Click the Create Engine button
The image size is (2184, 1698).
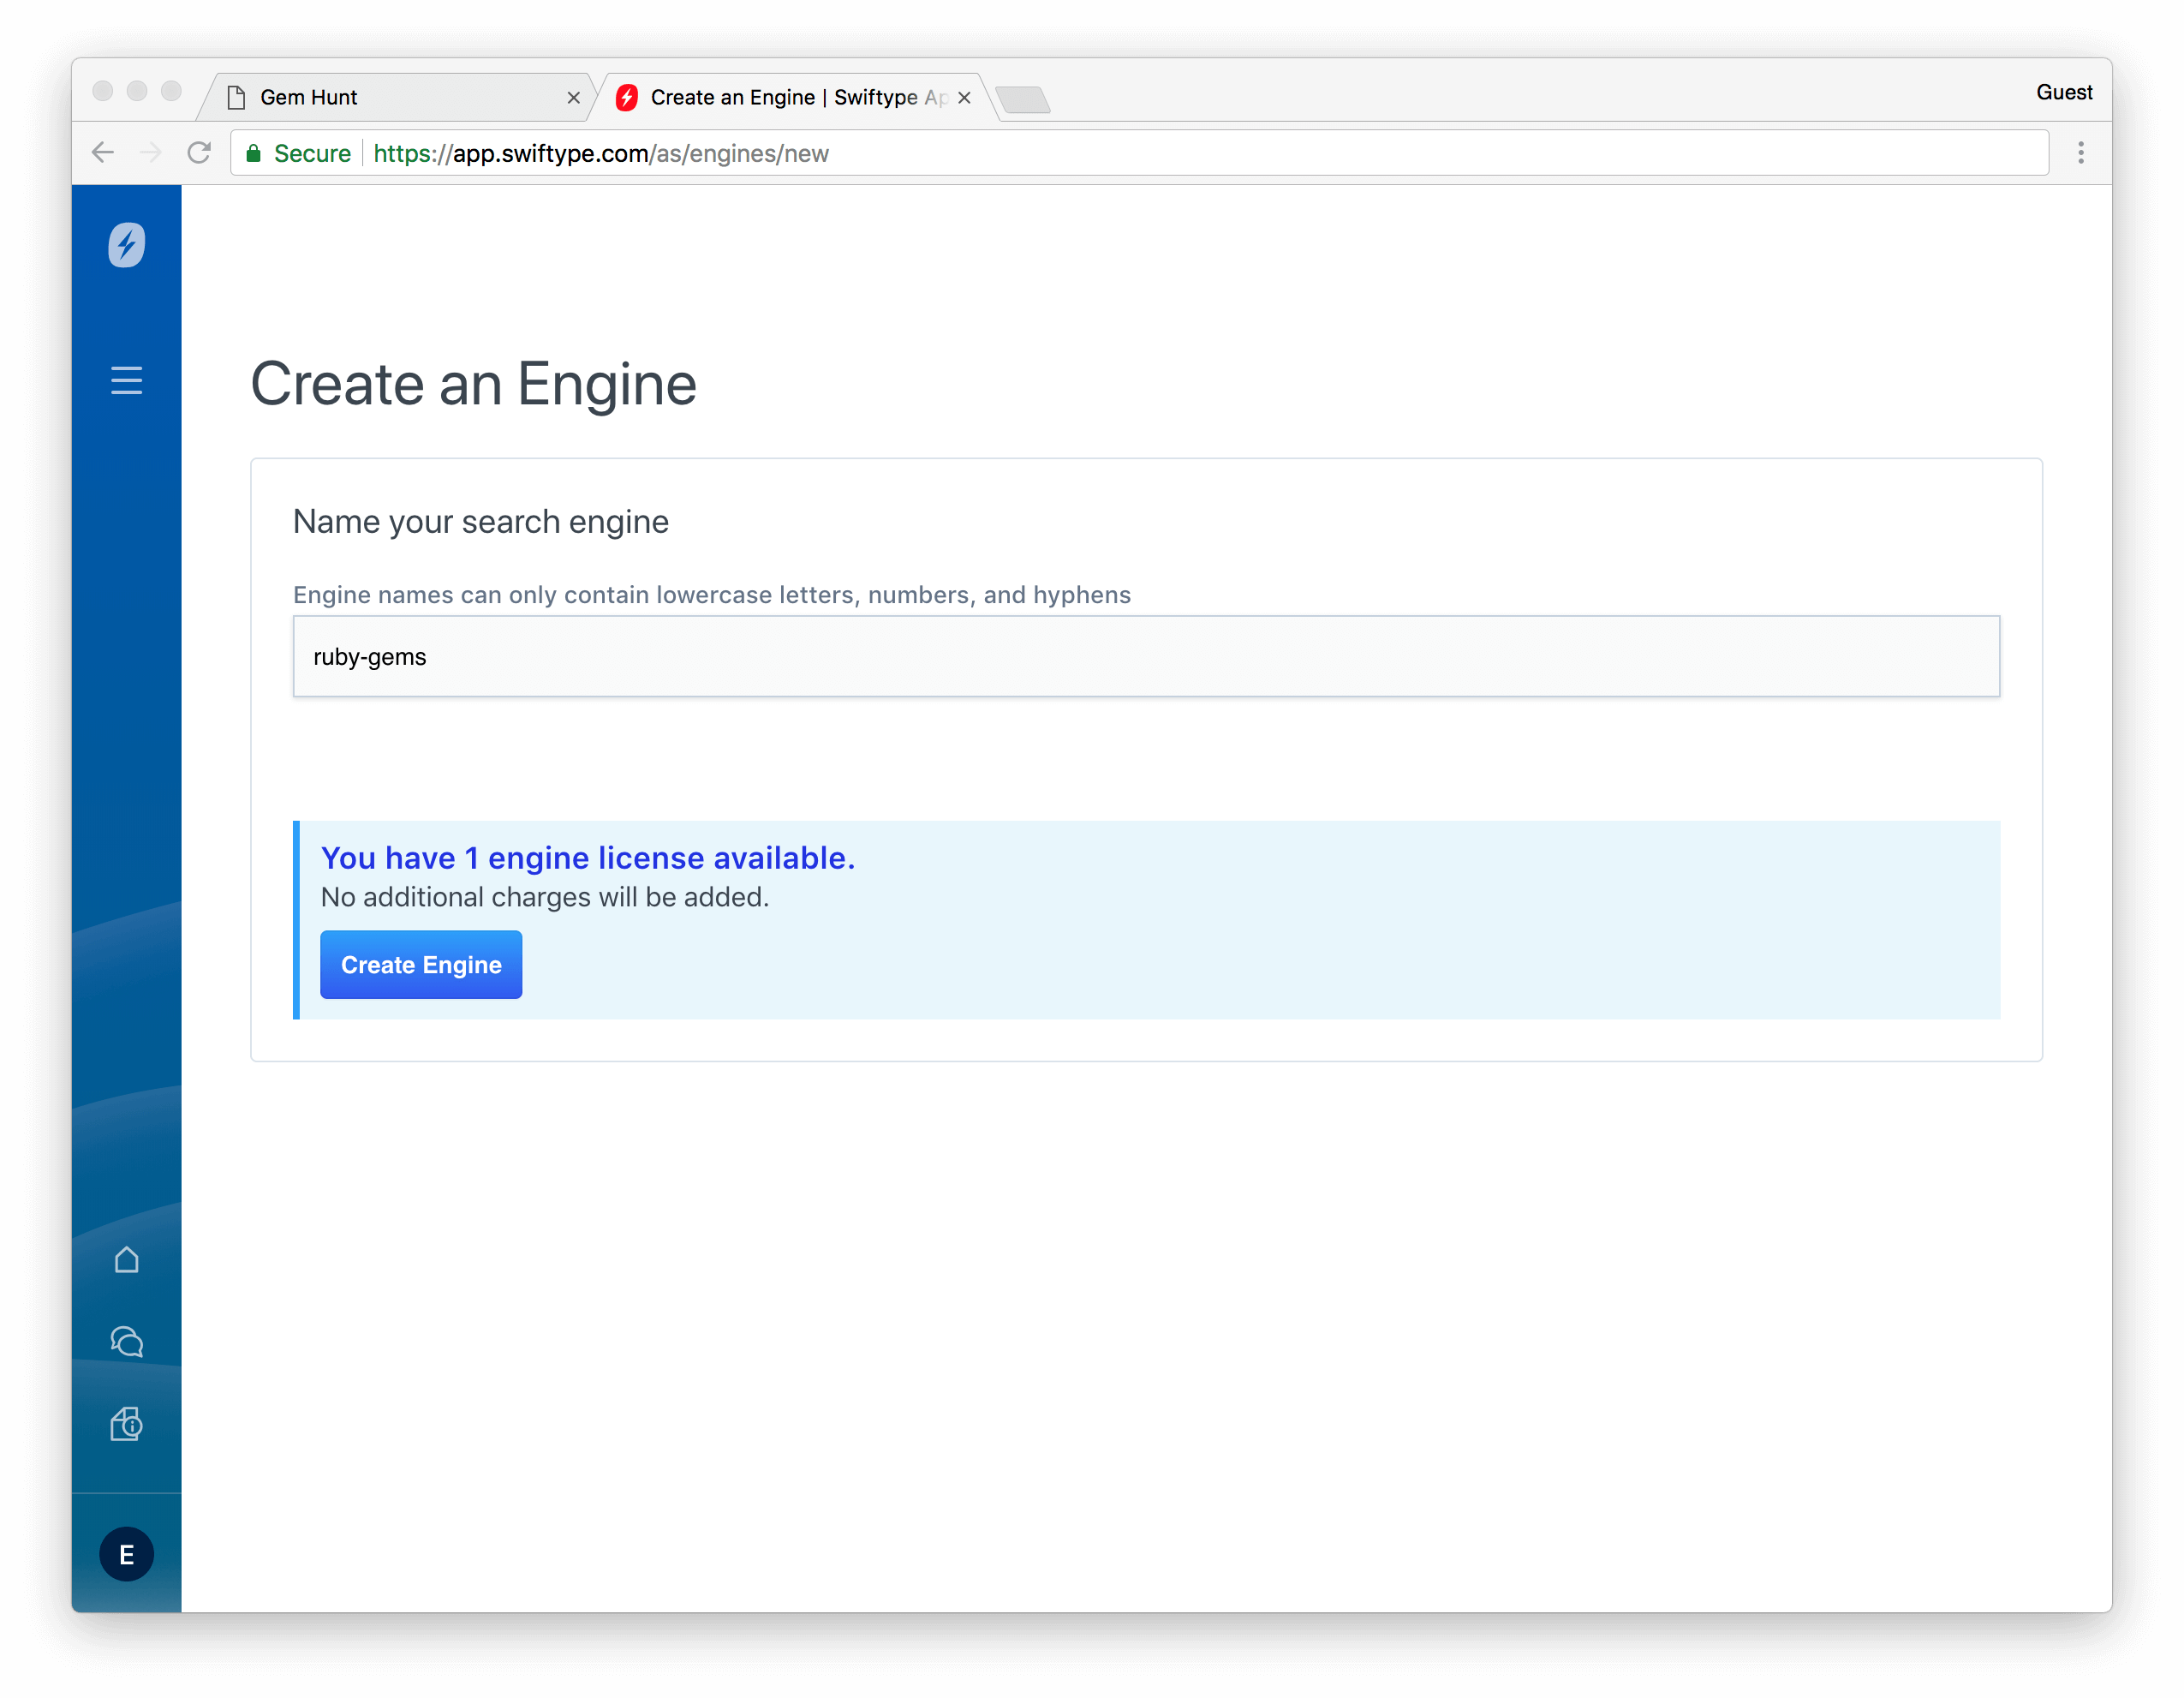421,964
